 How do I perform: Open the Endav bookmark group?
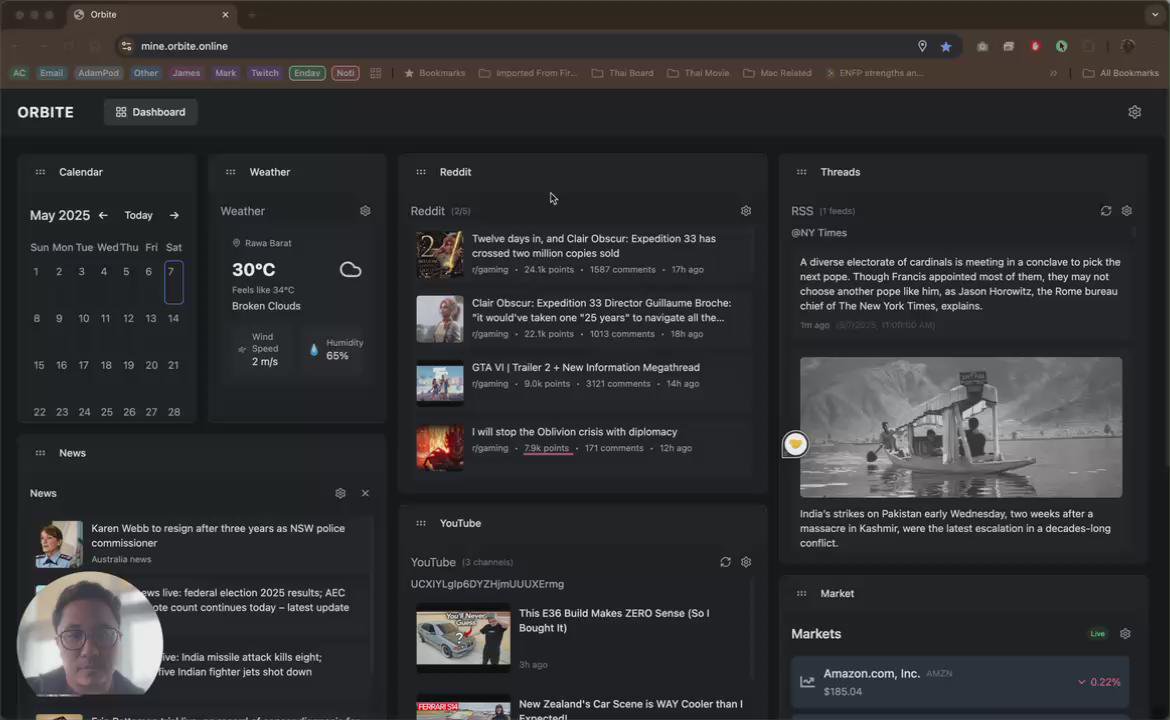click(307, 73)
